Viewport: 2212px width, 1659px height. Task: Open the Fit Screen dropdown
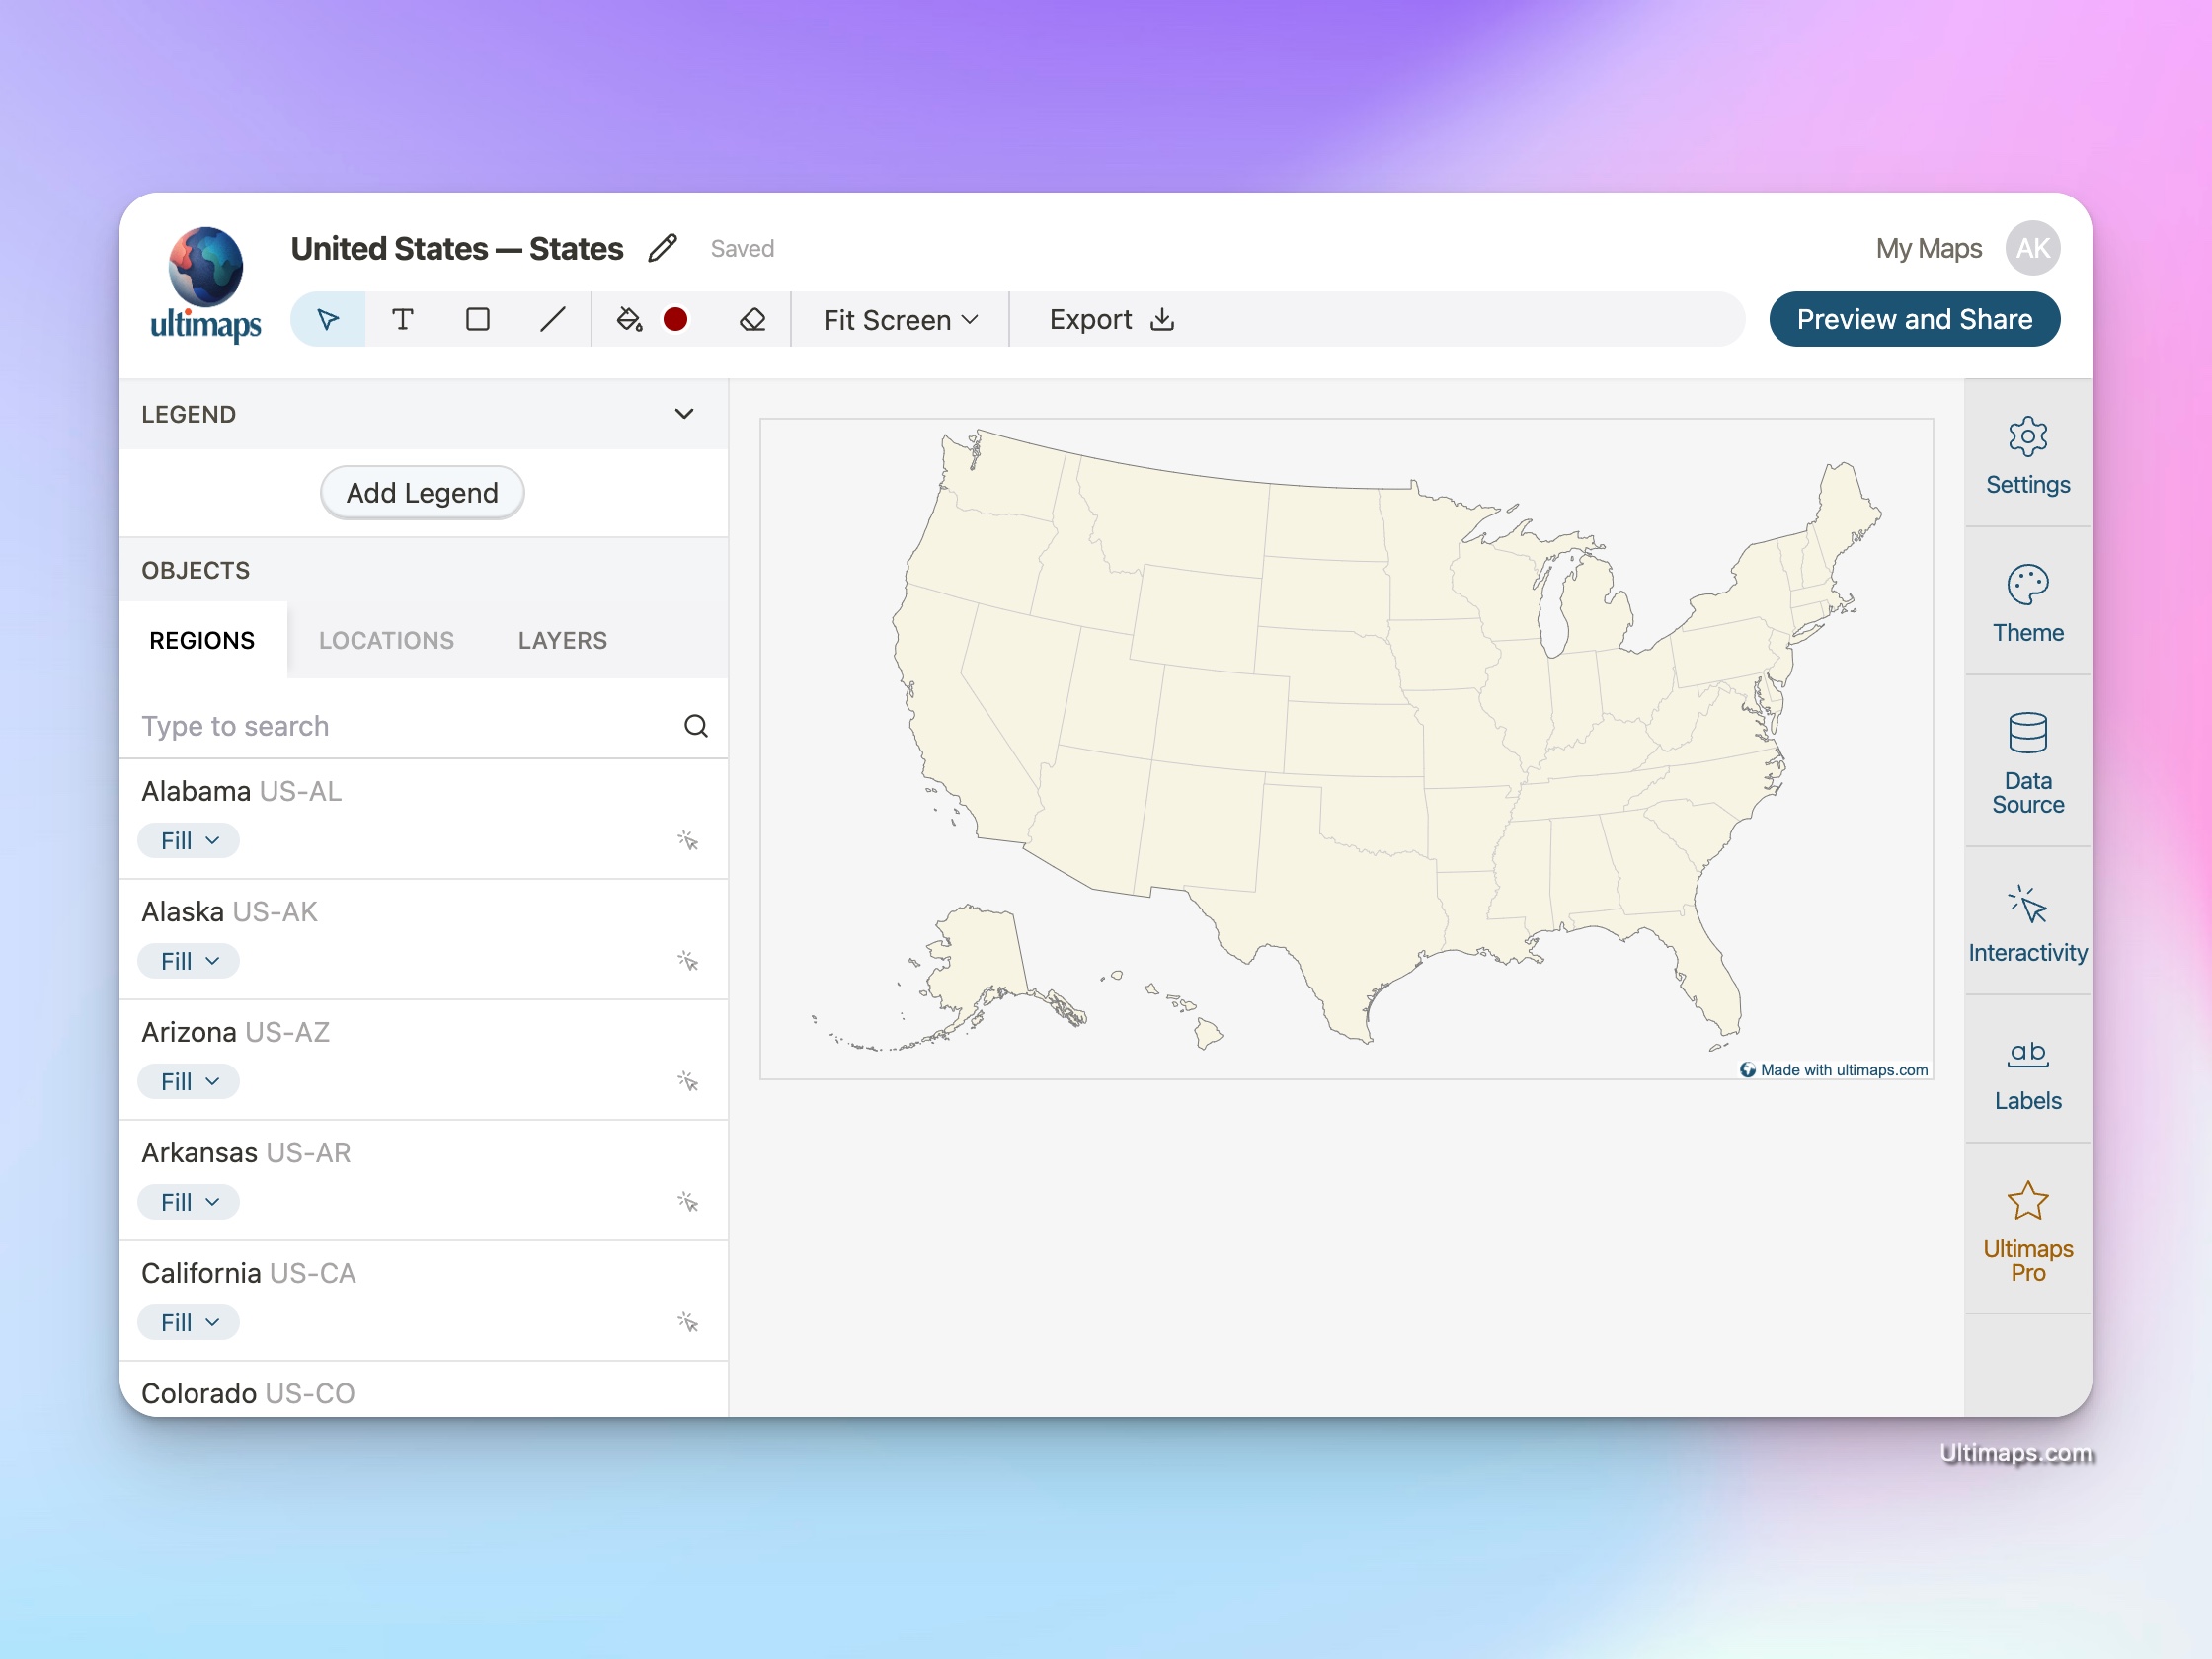[x=897, y=319]
